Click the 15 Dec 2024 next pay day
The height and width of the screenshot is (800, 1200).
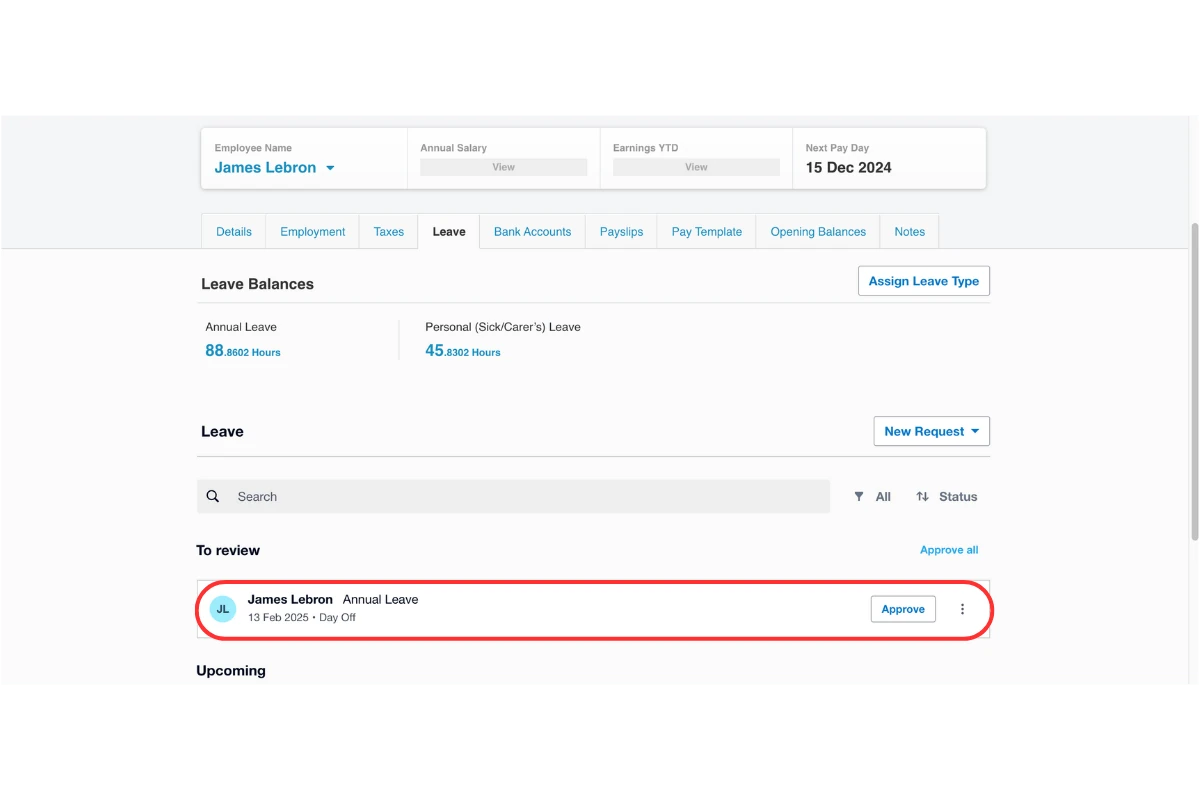[849, 167]
